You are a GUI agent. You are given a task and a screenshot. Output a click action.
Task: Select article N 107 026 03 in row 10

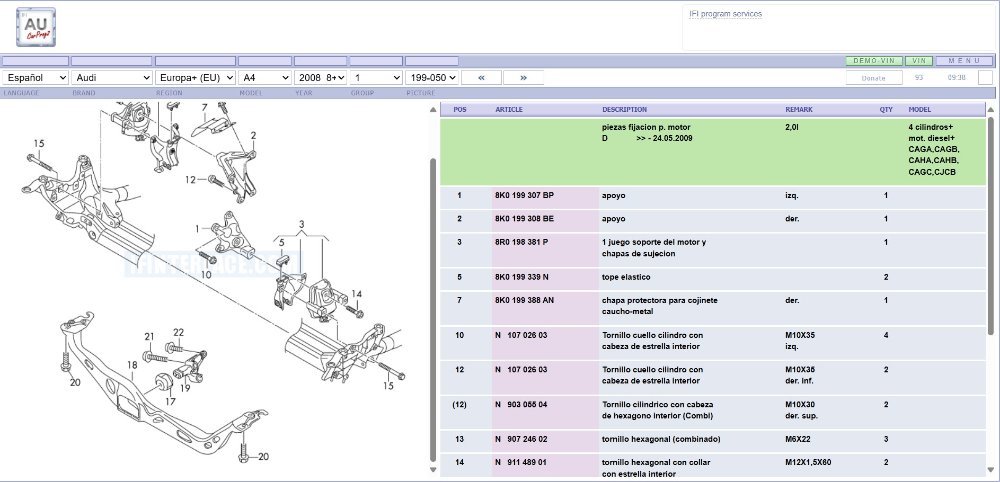click(x=521, y=335)
